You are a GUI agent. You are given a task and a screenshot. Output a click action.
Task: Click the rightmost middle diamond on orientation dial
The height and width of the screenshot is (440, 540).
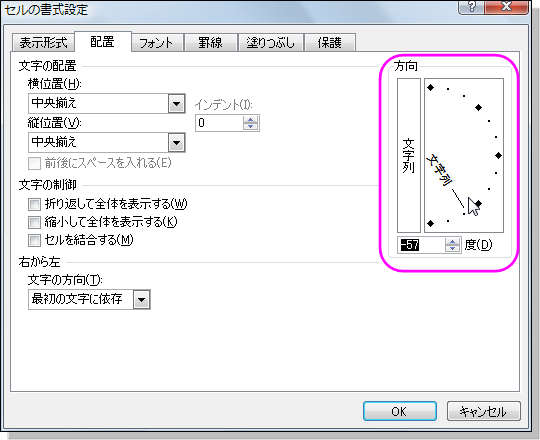point(498,156)
